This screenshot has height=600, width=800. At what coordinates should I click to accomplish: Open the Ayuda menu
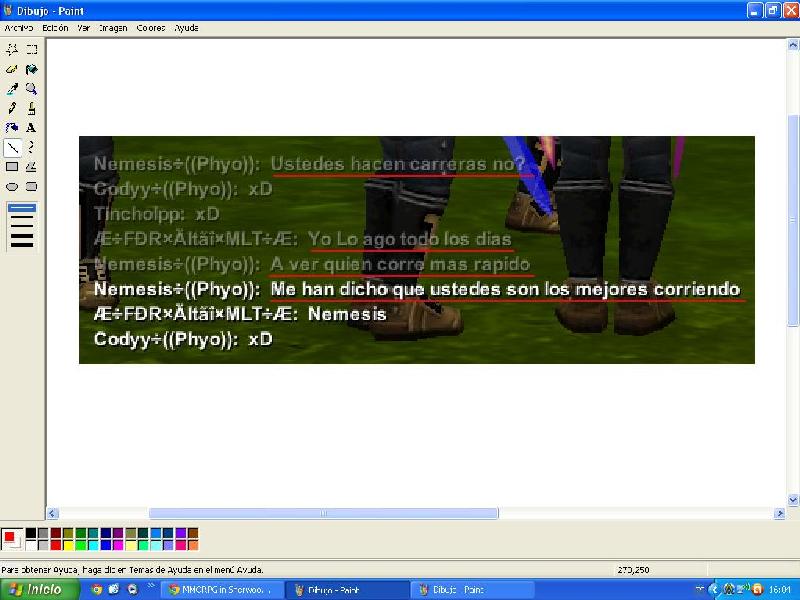click(186, 28)
